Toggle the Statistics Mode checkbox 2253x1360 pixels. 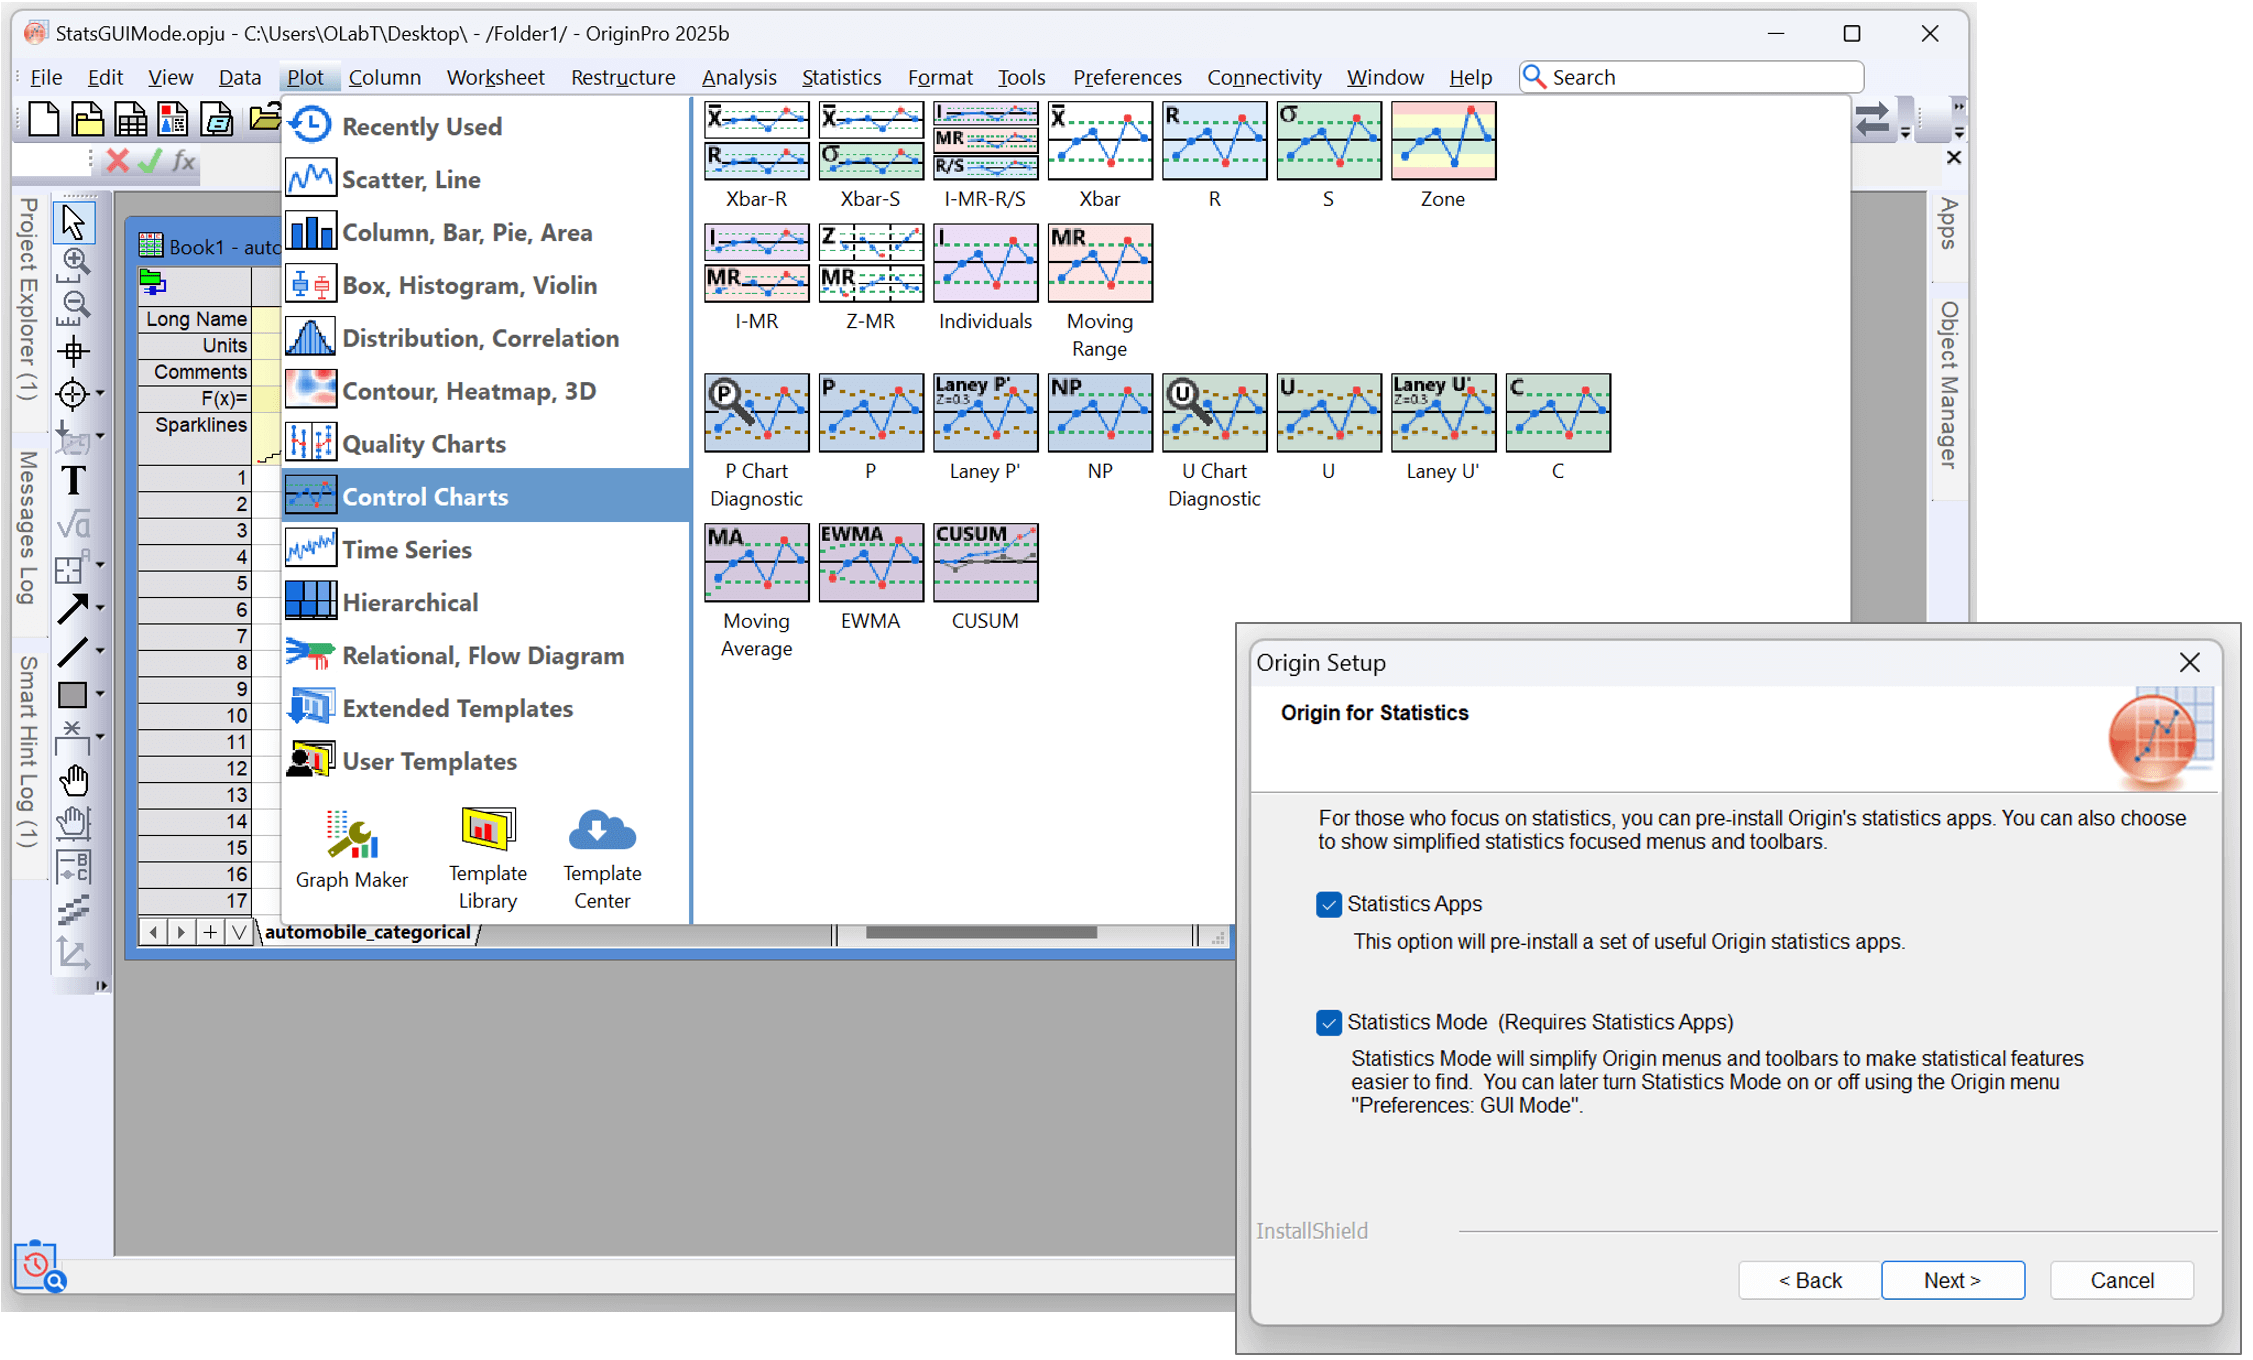point(1328,1022)
